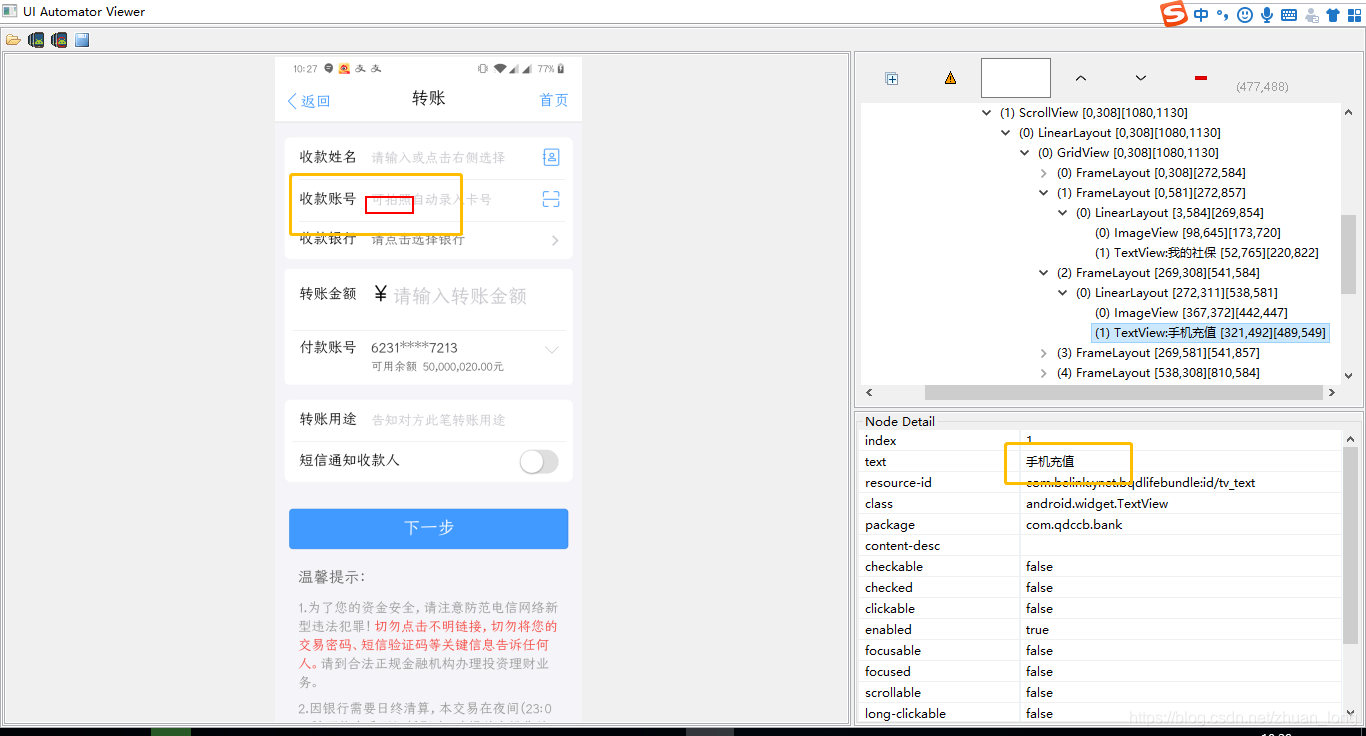1366x736 pixels.
Task: Clear search results red minus icon
Action: coord(1201,78)
